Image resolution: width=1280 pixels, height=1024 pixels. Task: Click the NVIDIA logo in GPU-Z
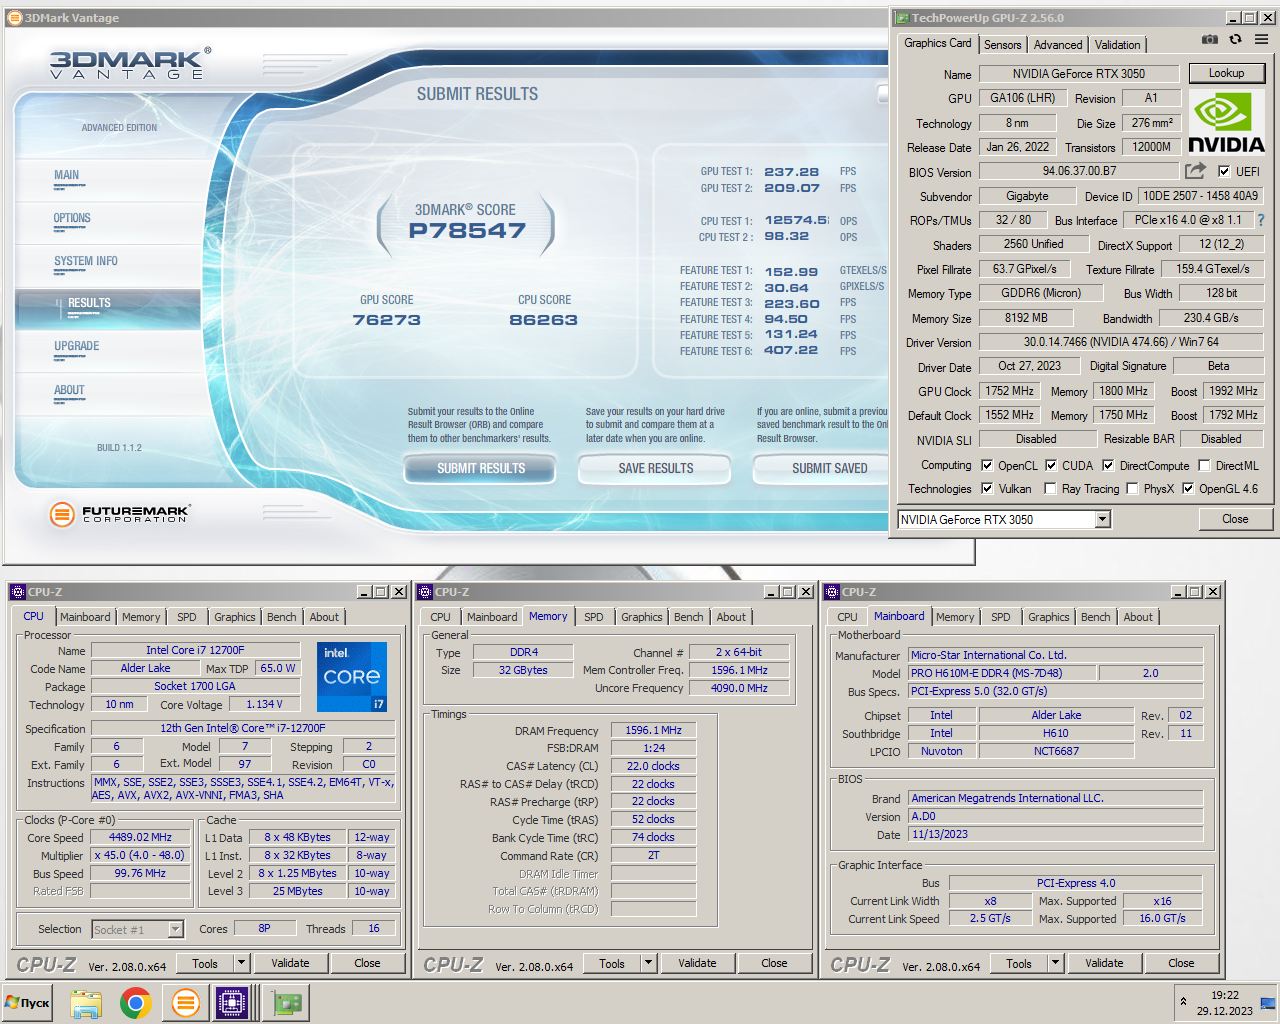[1226, 122]
